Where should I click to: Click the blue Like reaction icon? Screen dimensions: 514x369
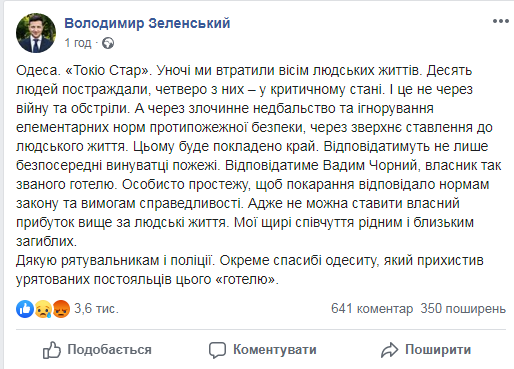click(25, 309)
